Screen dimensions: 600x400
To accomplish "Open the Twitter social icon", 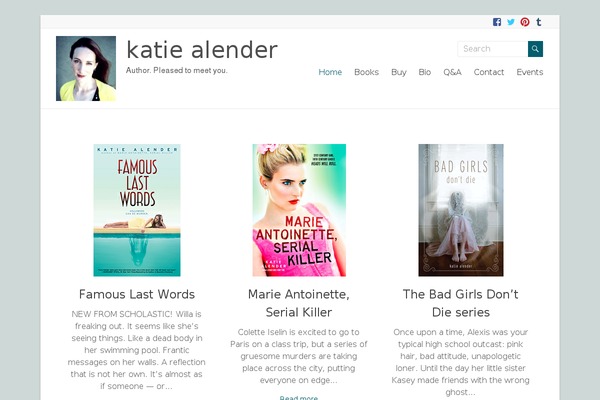I will 511,22.
